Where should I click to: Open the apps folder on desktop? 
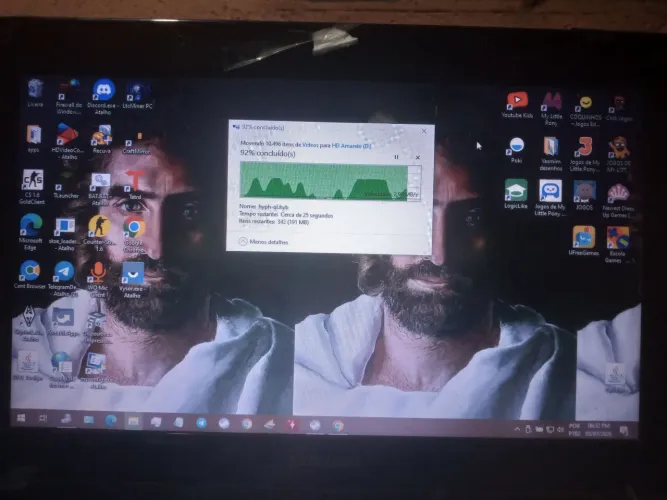point(34,138)
